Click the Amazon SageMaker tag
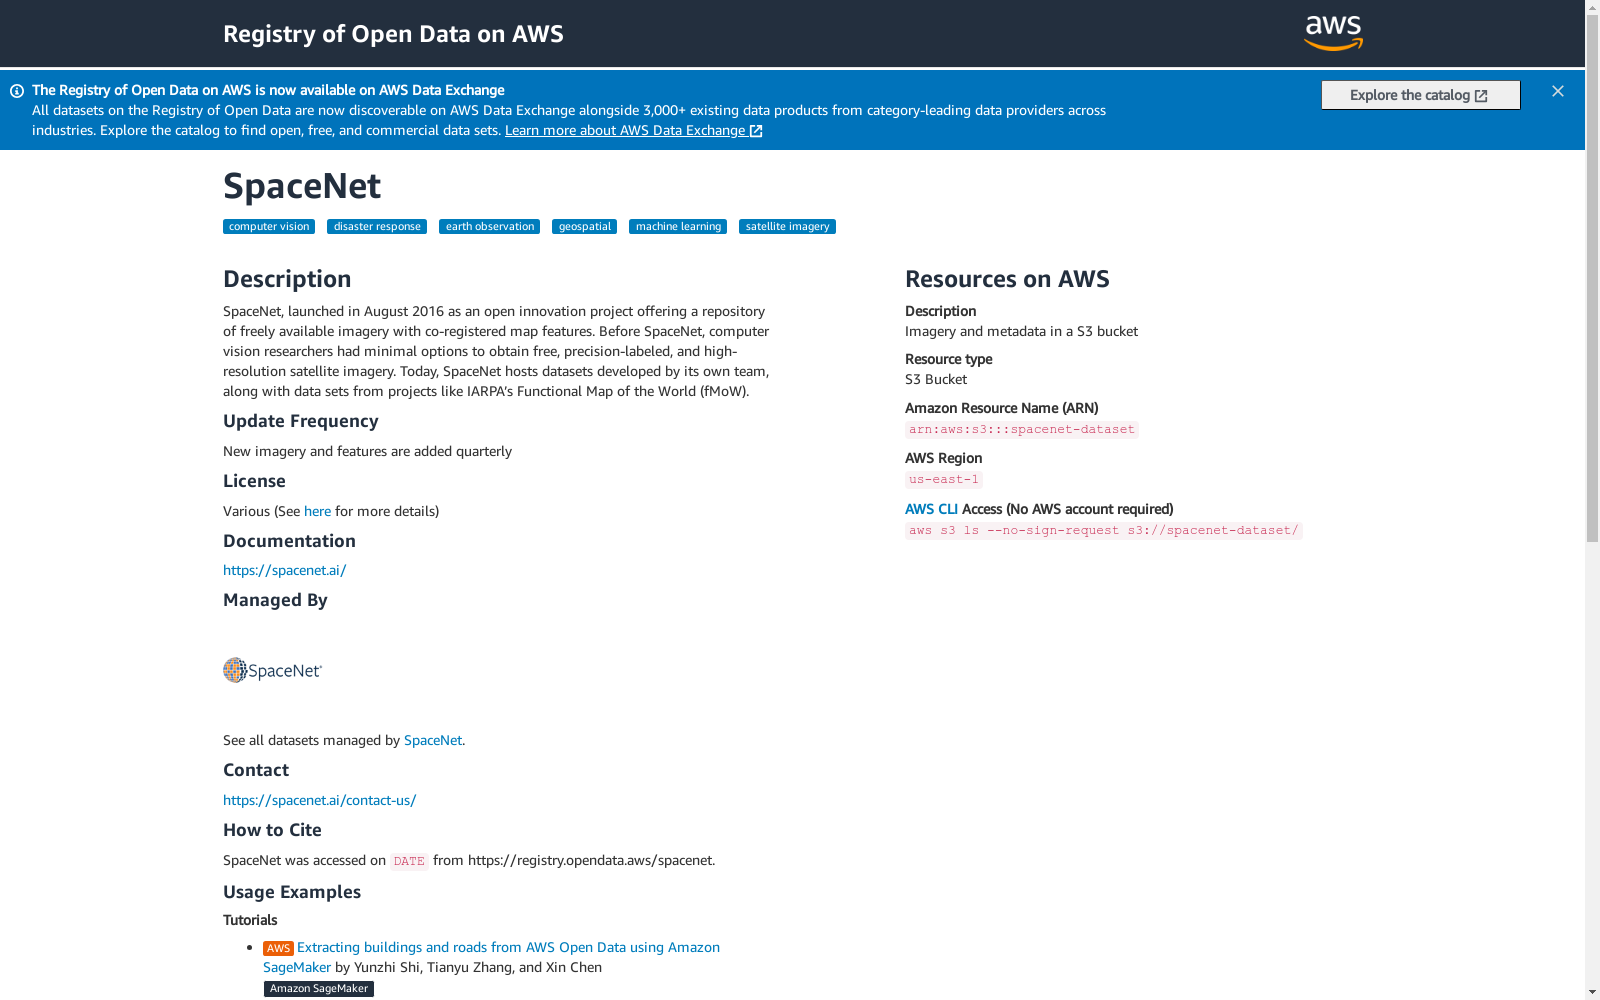 tap(319, 989)
